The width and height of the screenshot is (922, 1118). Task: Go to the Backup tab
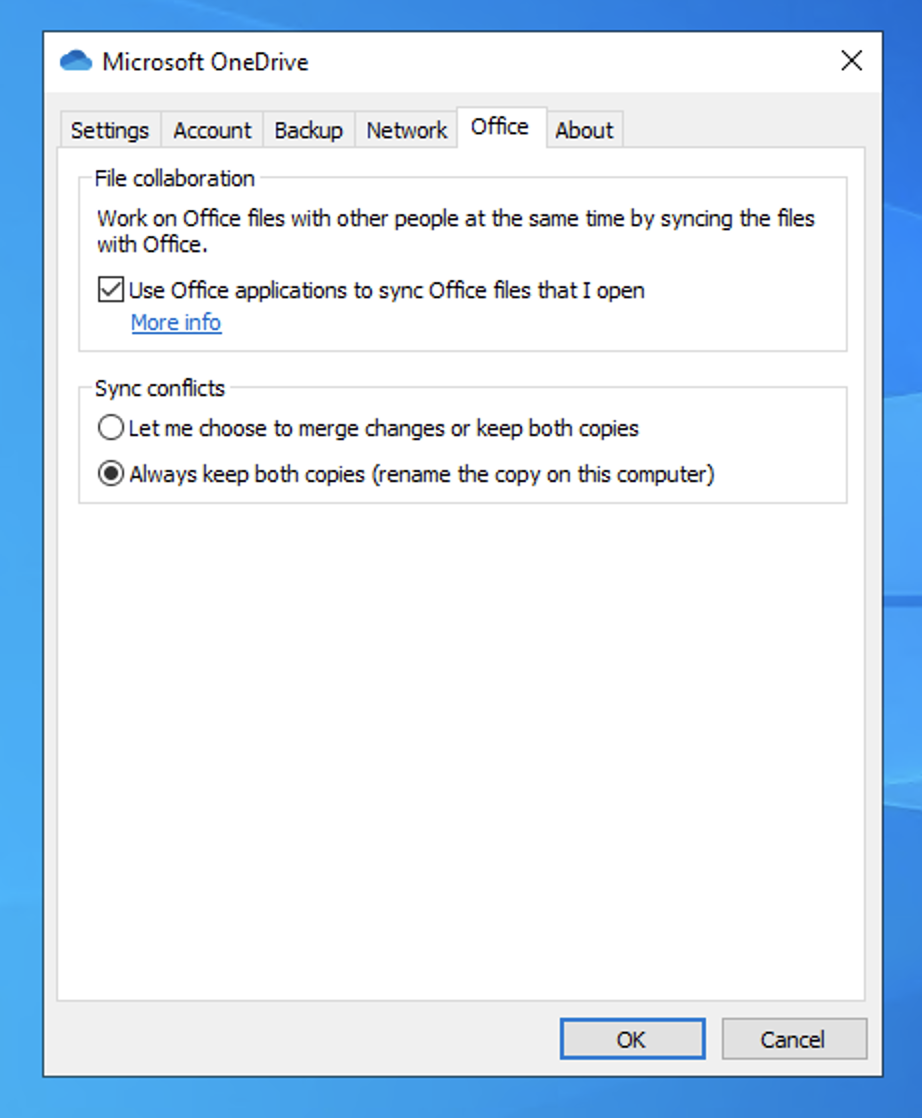pos(309,130)
